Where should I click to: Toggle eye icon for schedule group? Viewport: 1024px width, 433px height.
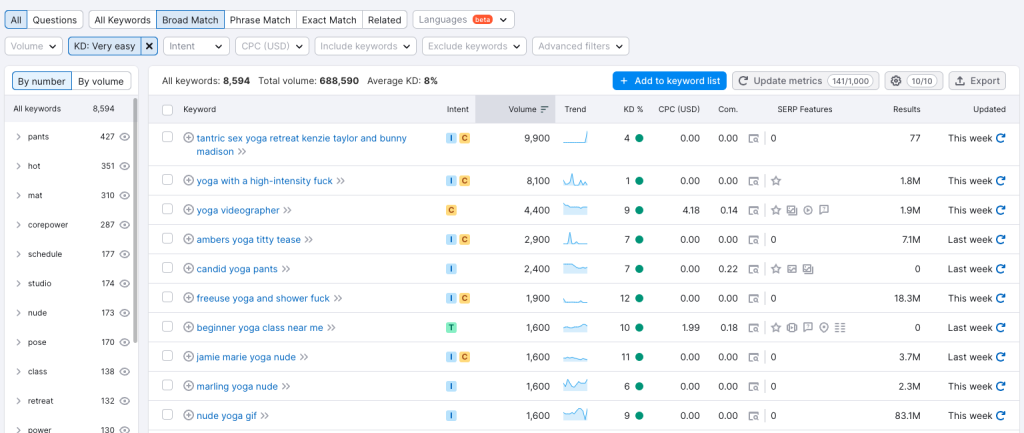tap(125, 254)
